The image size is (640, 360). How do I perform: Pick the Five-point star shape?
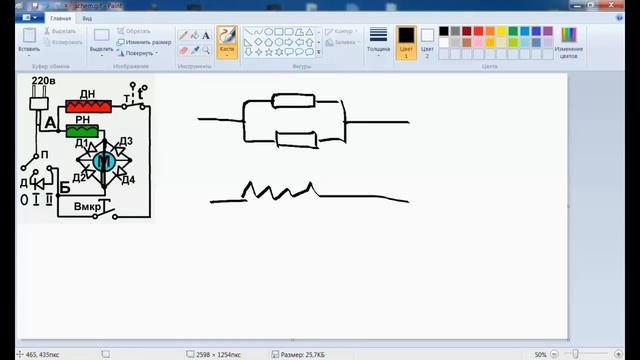269,52
